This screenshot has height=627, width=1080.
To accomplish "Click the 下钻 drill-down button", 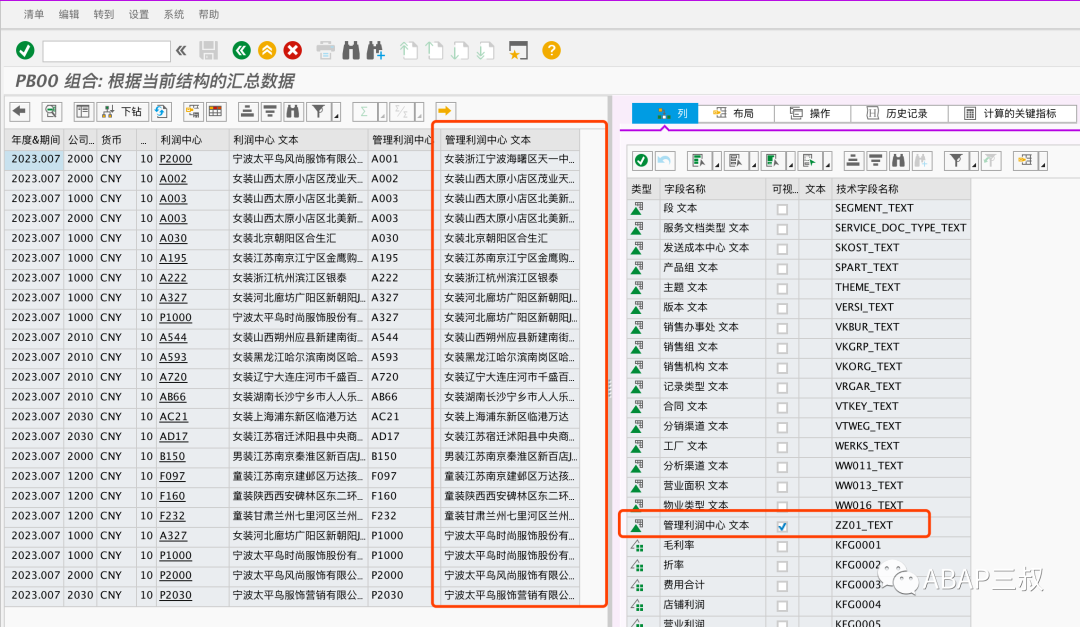I will point(122,111).
